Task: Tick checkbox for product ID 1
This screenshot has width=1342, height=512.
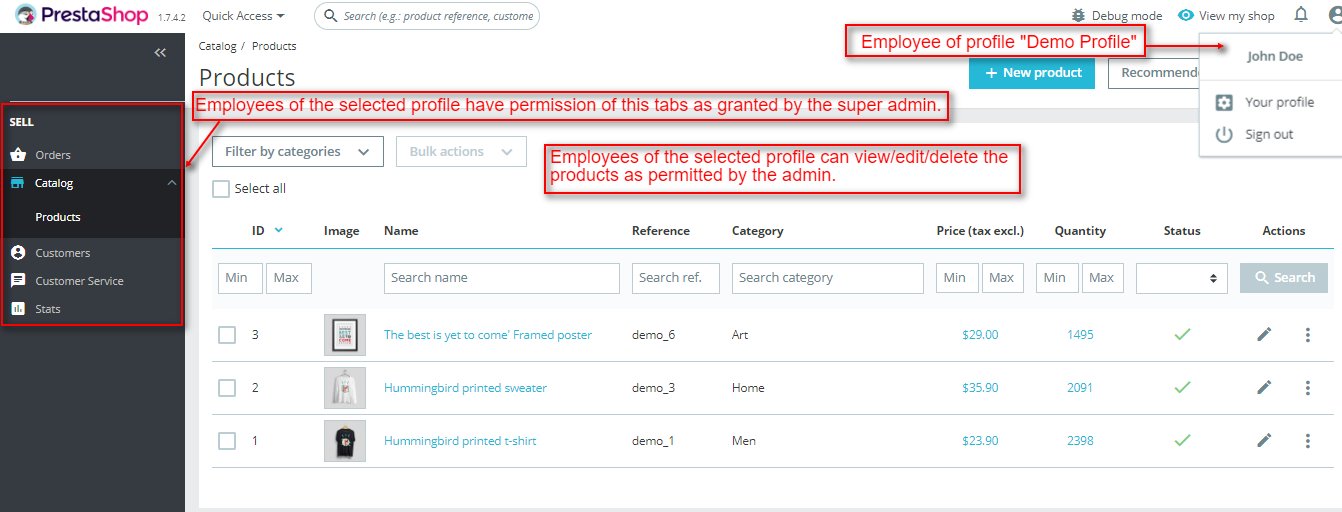Action: (227, 441)
